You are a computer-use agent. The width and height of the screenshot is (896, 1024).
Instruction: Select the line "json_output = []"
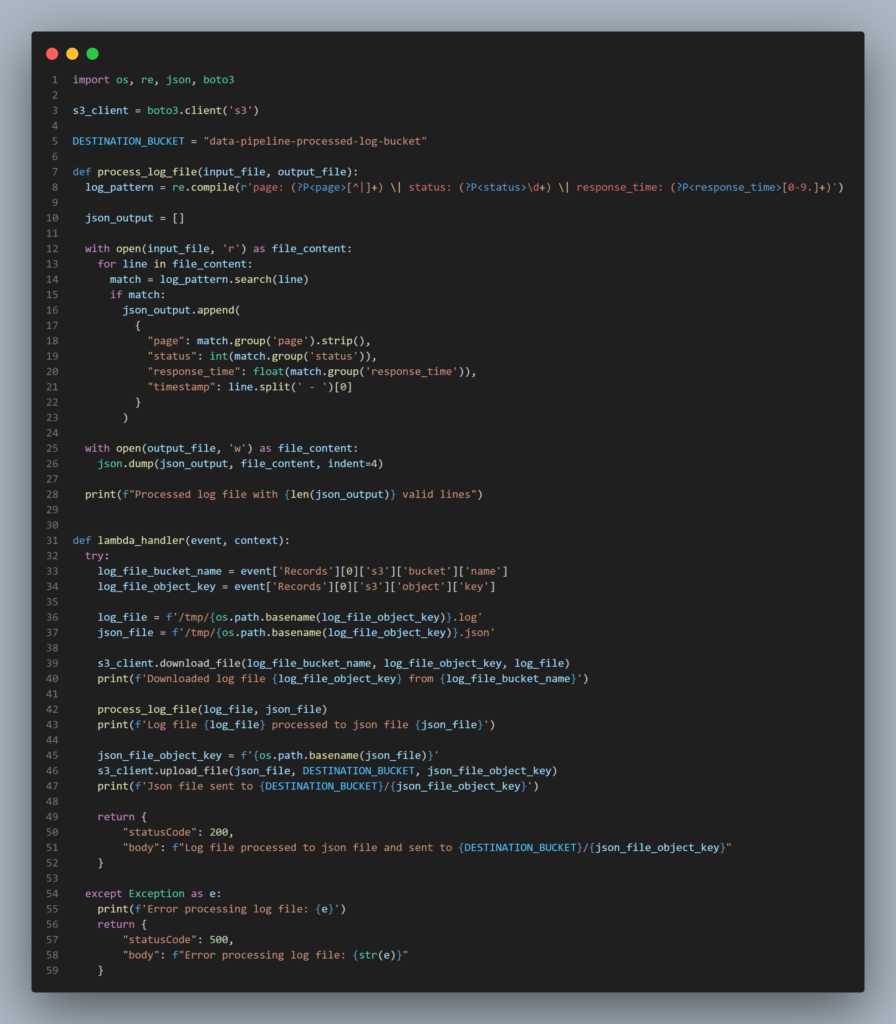(135, 218)
